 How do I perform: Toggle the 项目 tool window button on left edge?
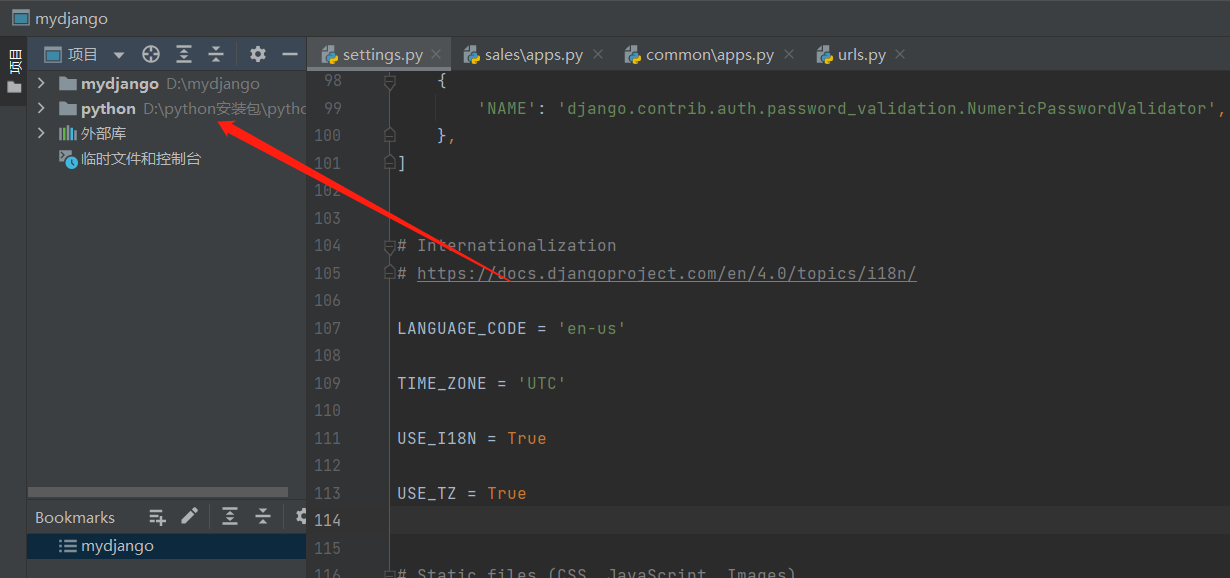click(x=13, y=62)
